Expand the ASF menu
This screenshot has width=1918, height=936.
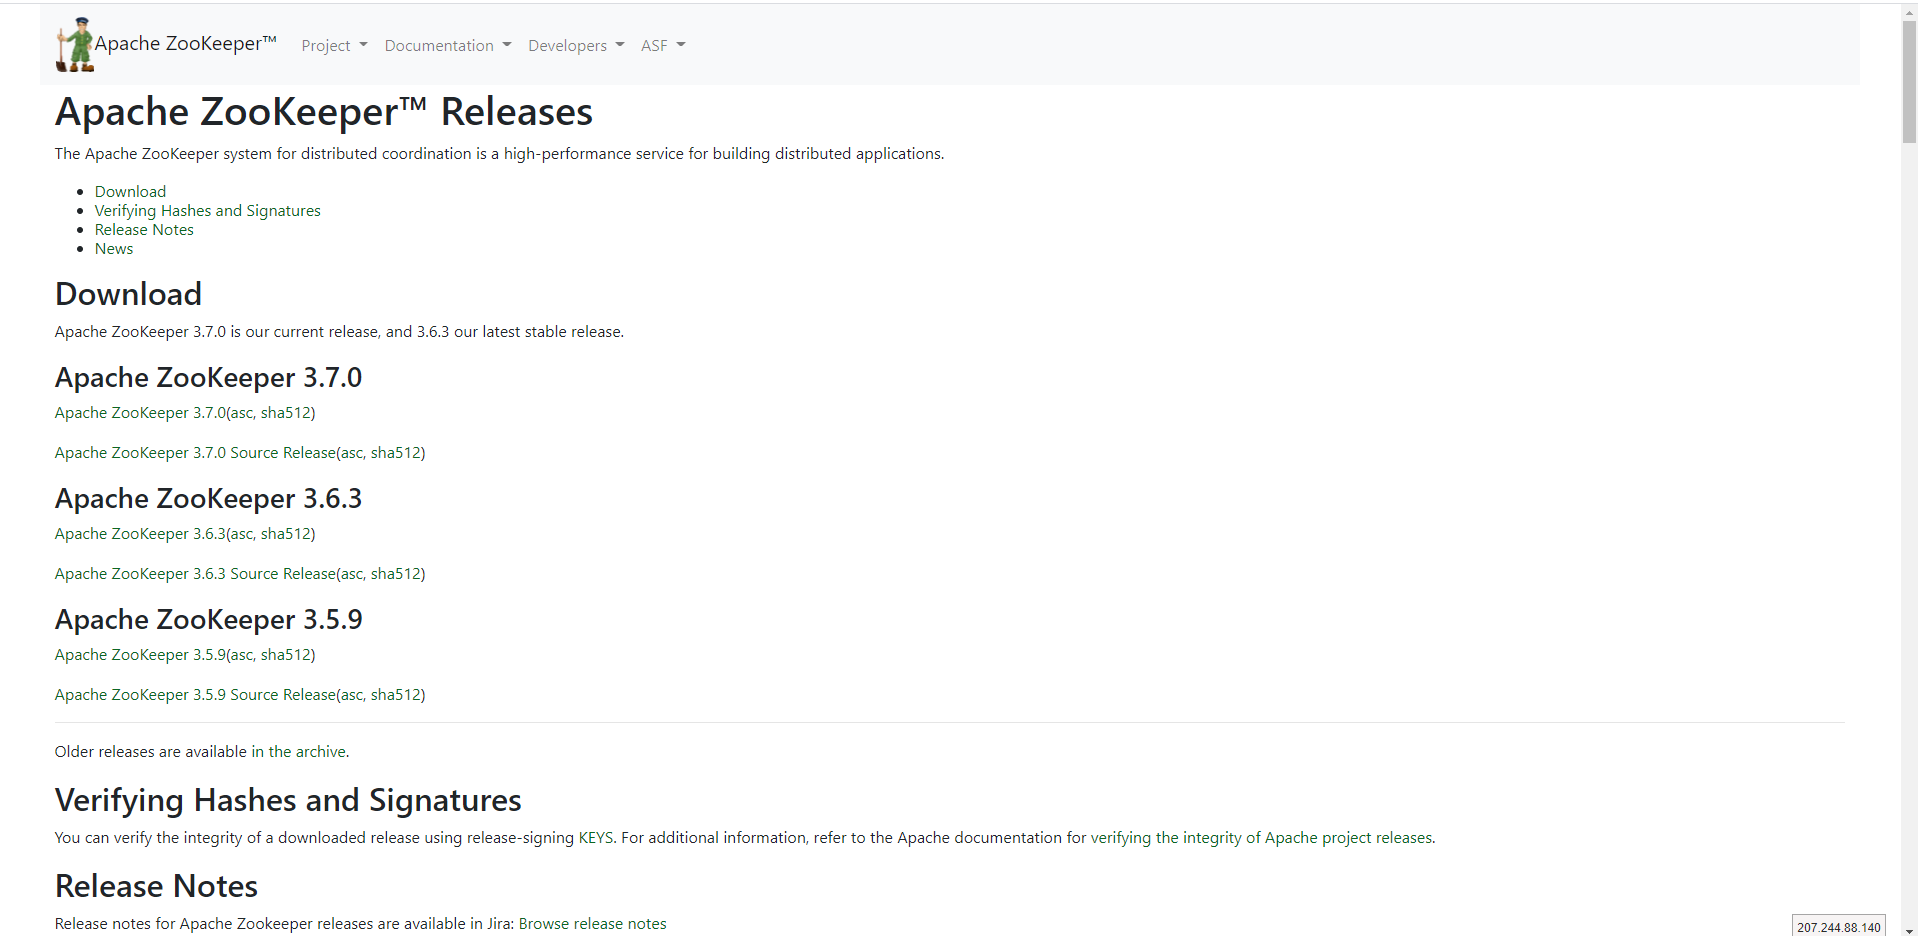click(x=663, y=46)
